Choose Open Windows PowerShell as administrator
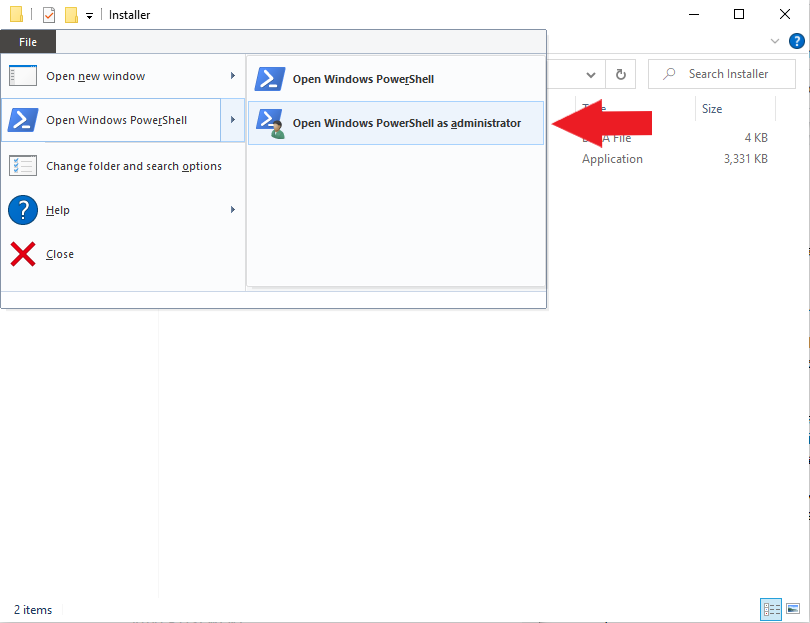The width and height of the screenshot is (810, 623). [x=396, y=123]
